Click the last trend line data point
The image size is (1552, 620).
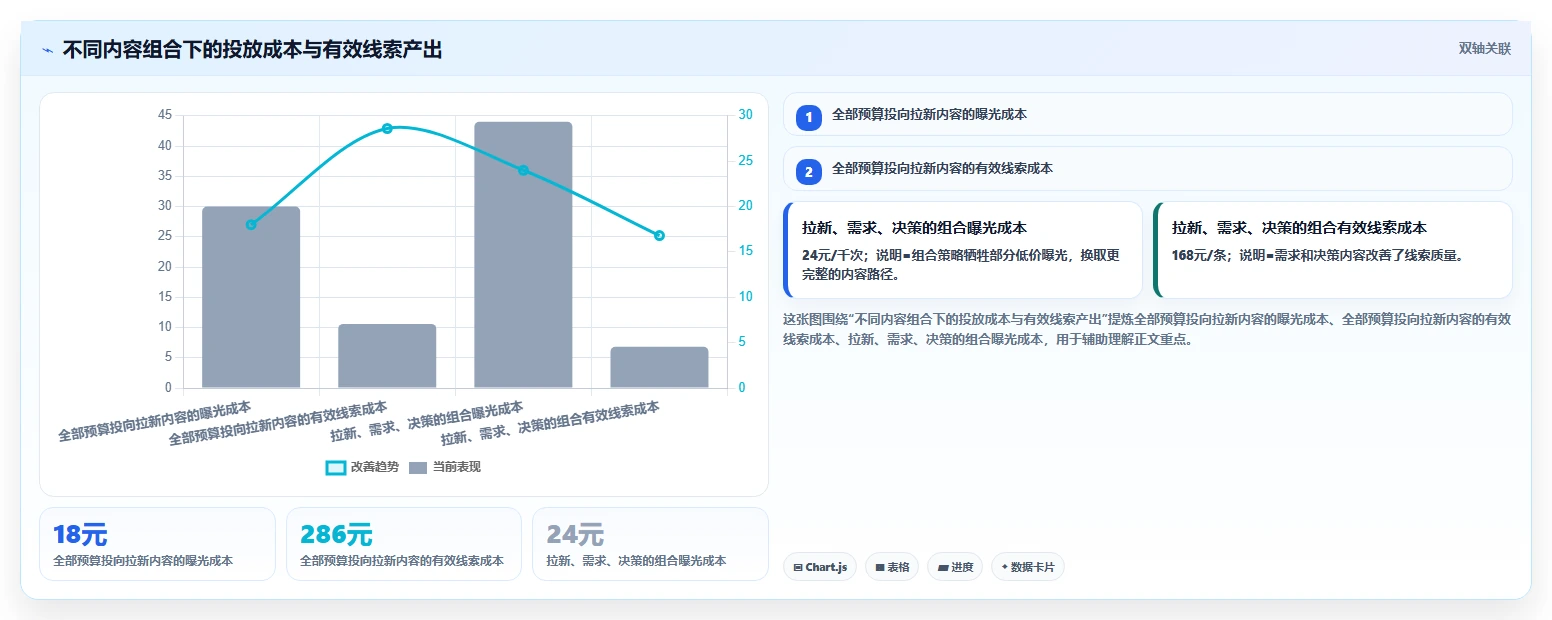[659, 236]
